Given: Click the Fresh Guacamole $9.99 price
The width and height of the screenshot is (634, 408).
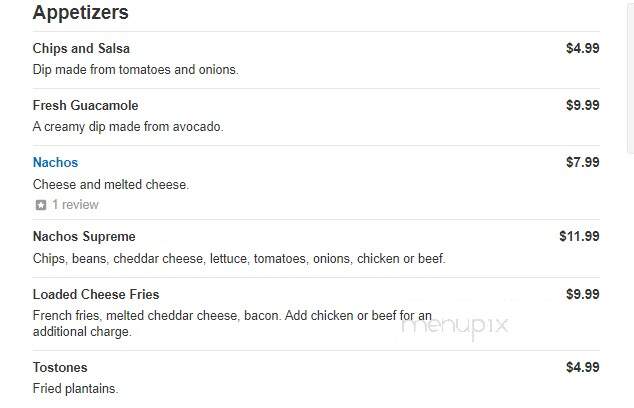Looking at the screenshot, I should tap(583, 105).
